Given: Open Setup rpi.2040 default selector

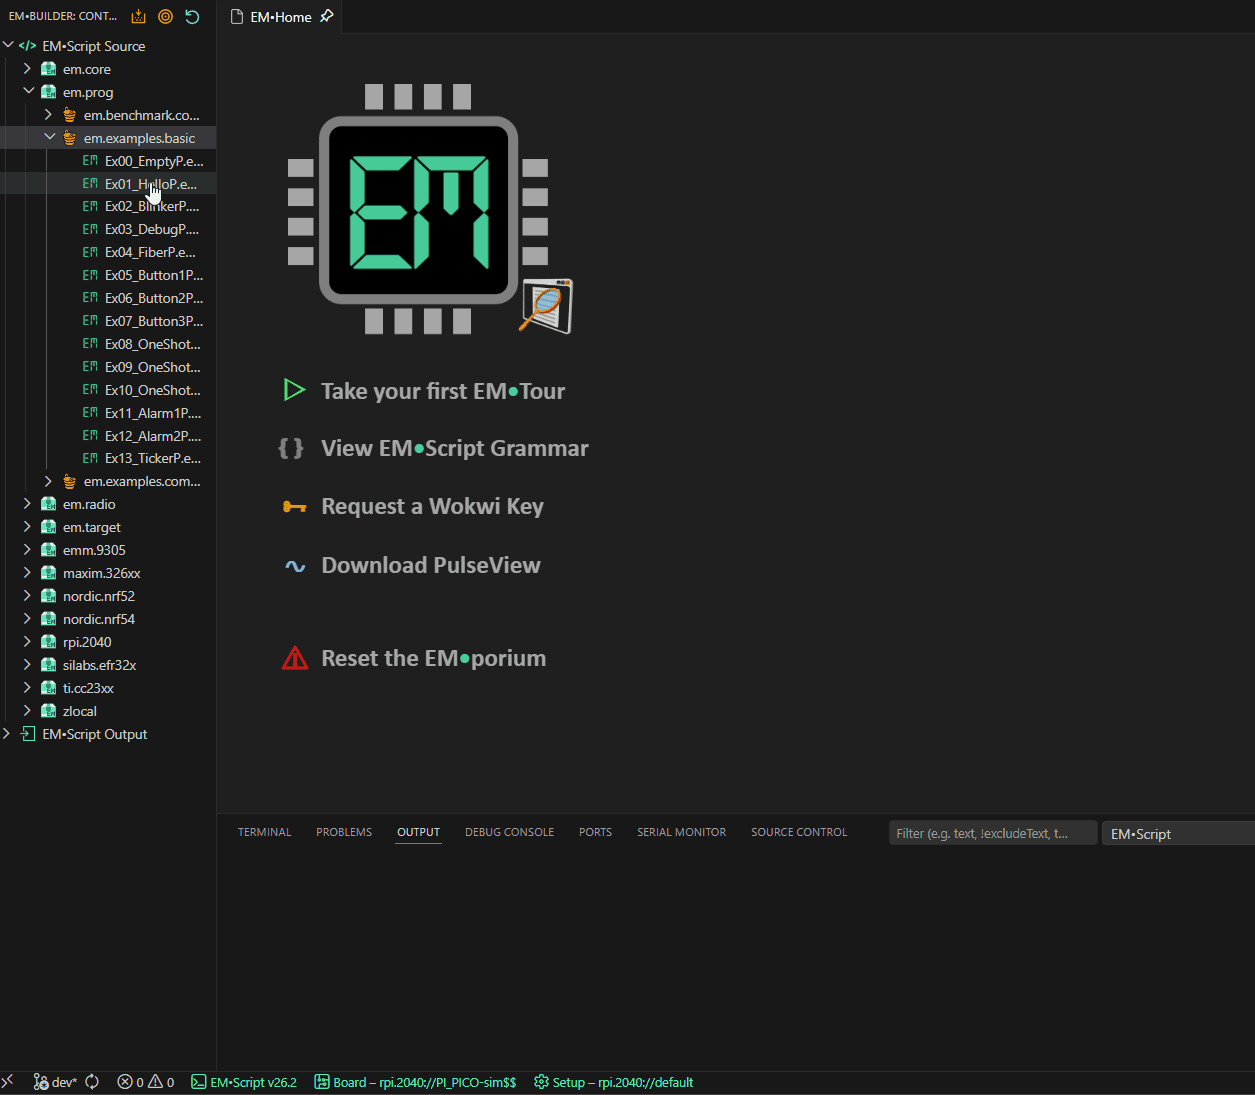Looking at the screenshot, I should point(613,1082).
